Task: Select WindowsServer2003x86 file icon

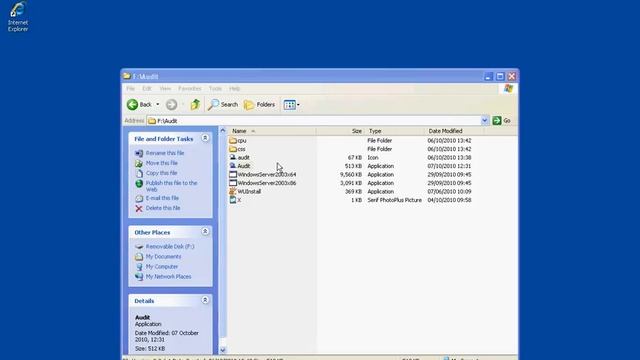Action: (x=233, y=183)
